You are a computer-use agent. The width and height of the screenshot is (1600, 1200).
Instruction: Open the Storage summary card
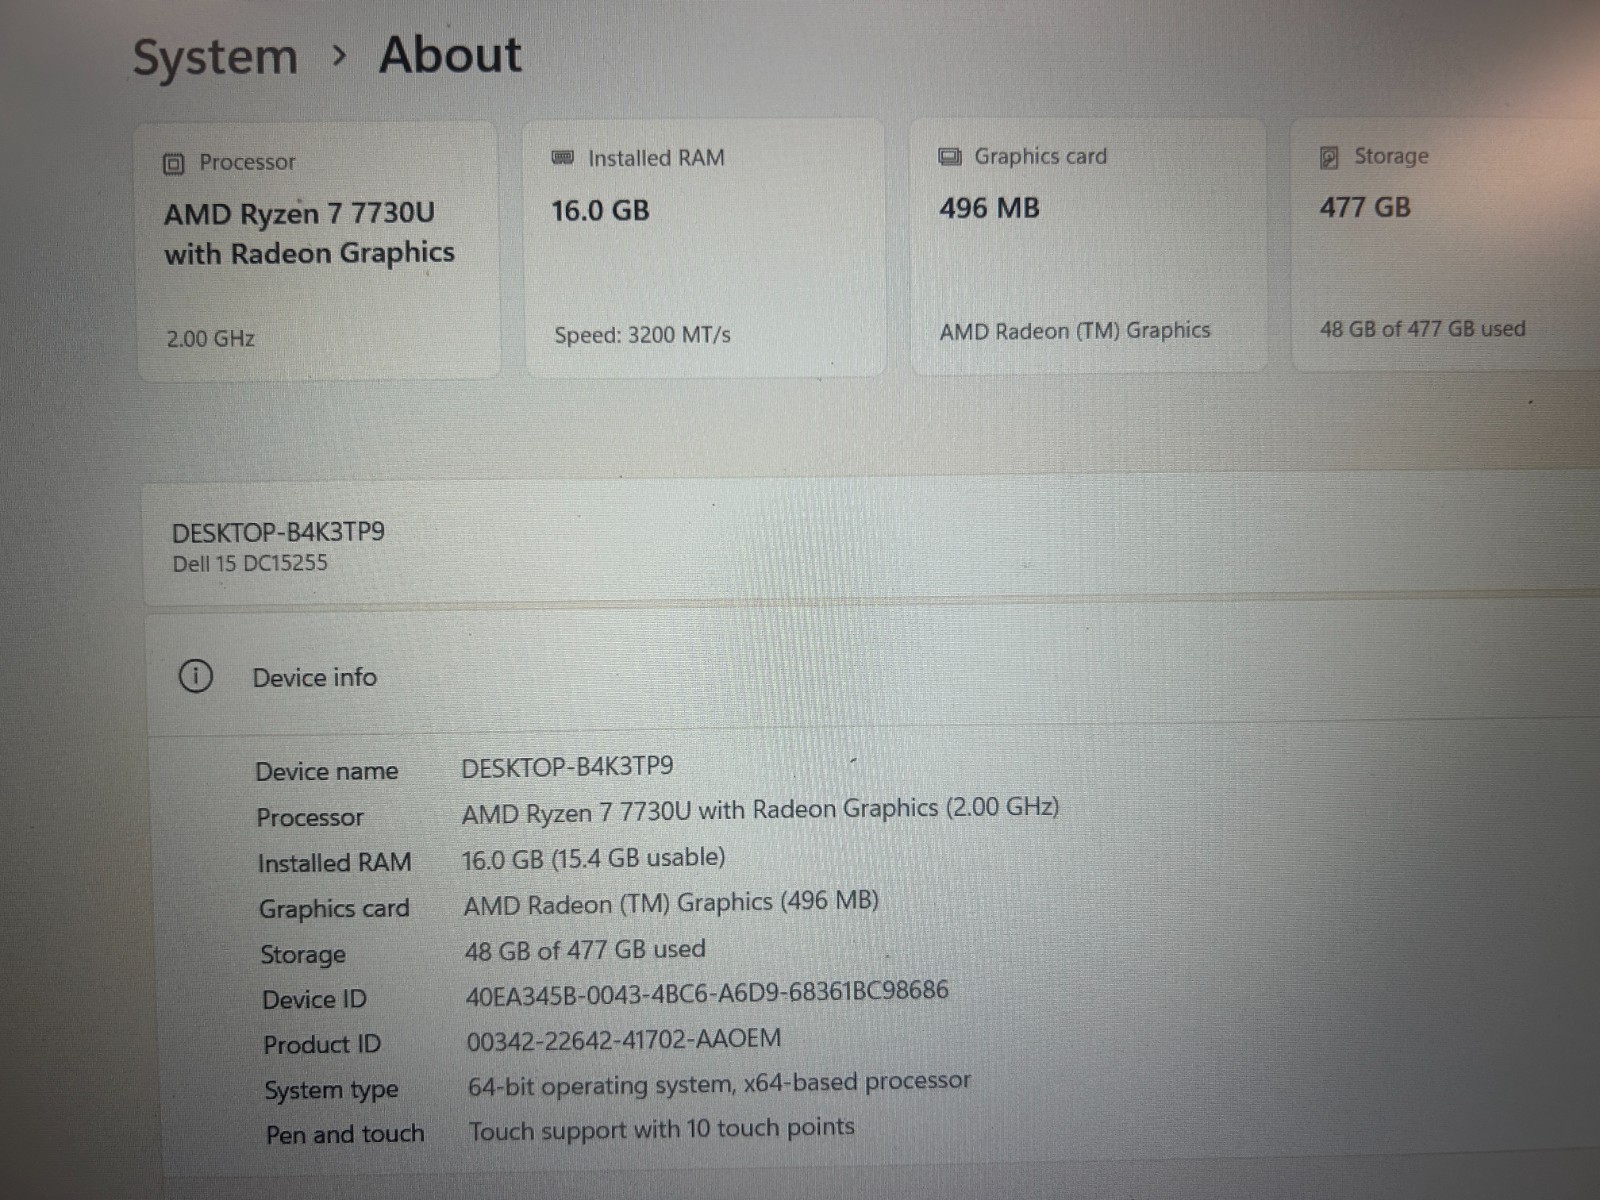click(x=1445, y=245)
